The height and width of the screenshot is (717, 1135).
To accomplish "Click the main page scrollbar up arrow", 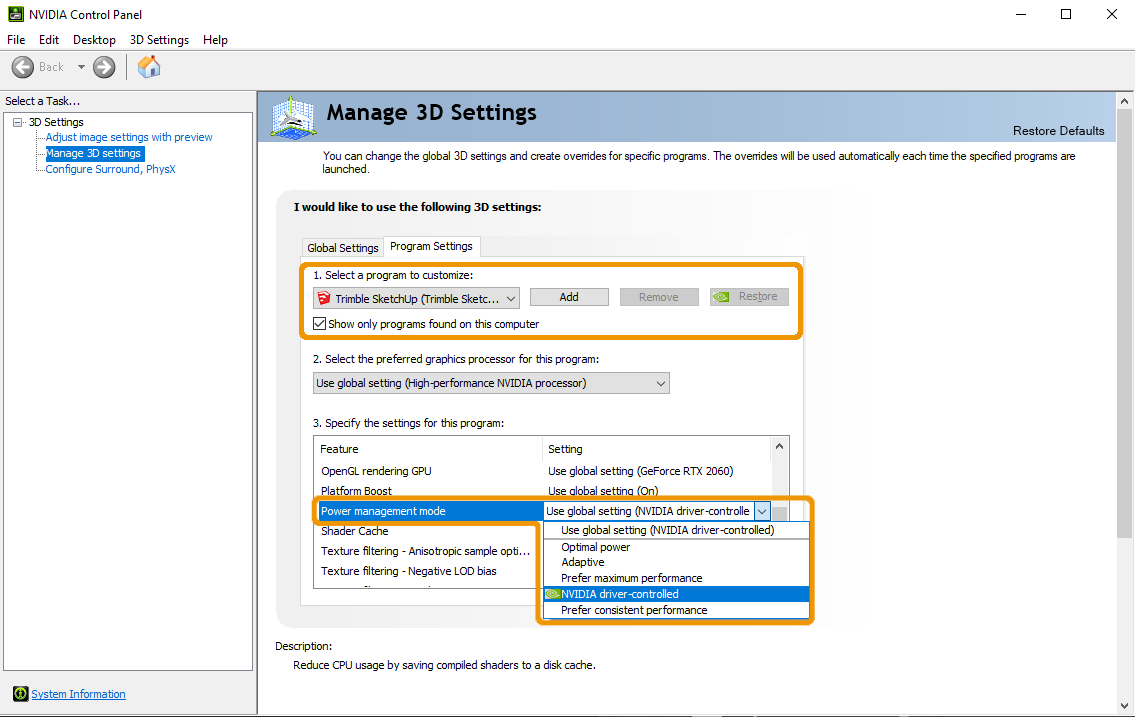I will [1124, 101].
